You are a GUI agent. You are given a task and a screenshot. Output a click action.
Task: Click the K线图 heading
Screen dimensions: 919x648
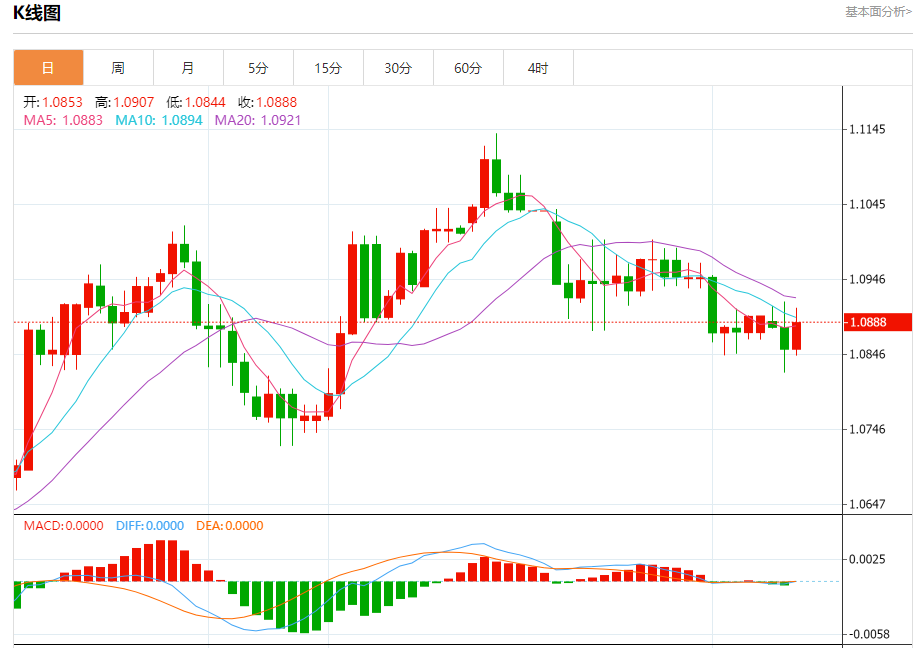pyautogui.click(x=37, y=12)
